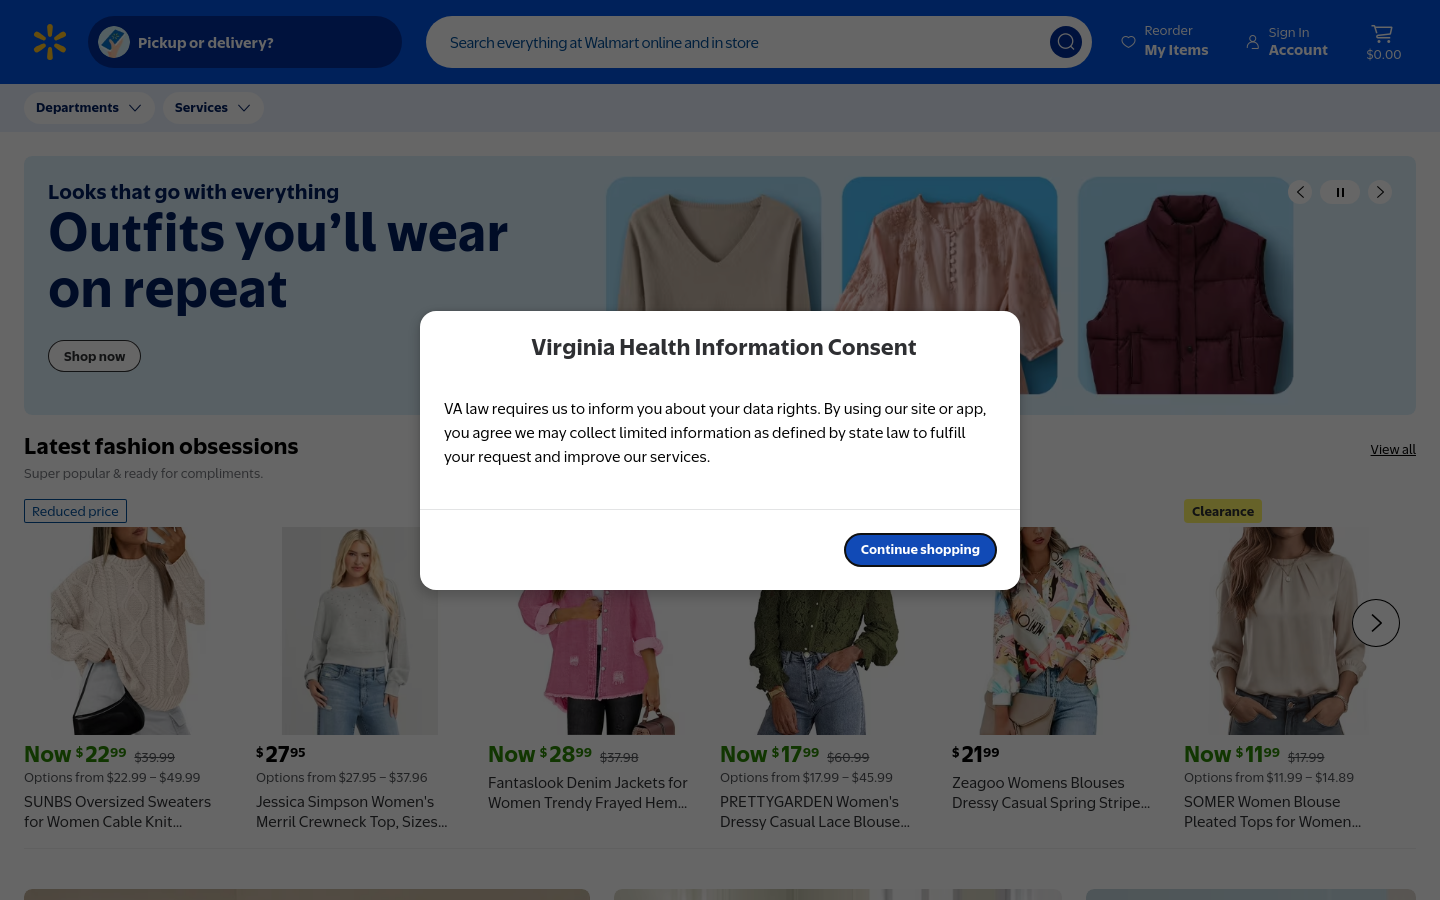Click the Latest fashion obsessions heading
This screenshot has width=1440, height=900.
click(161, 446)
